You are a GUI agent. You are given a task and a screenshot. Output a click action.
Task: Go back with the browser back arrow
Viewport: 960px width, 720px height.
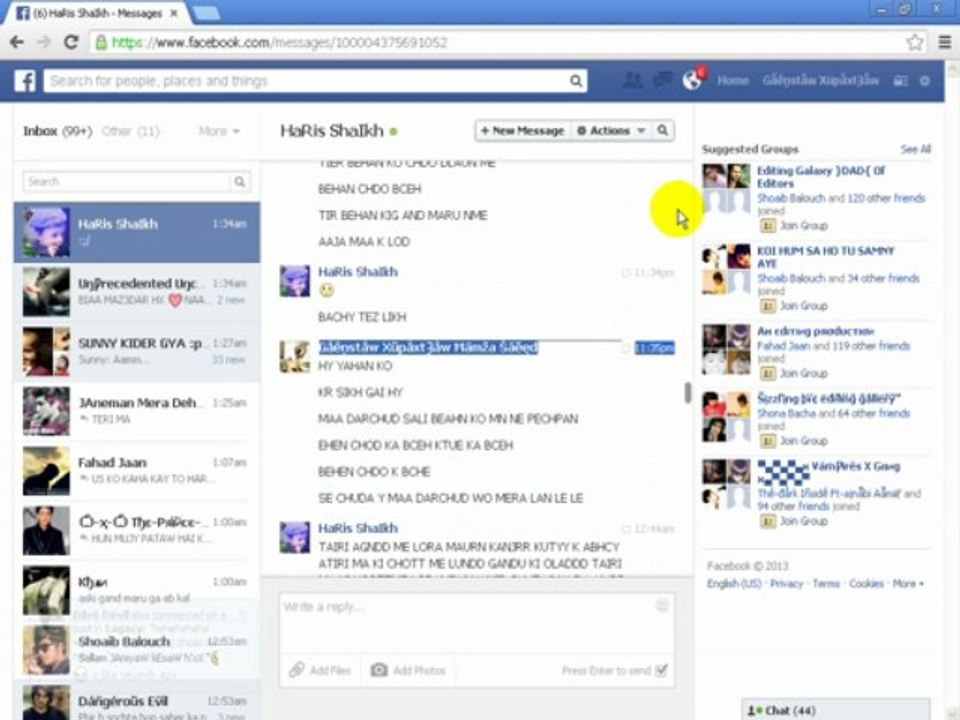pyautogui.click(x=17, y=42)
